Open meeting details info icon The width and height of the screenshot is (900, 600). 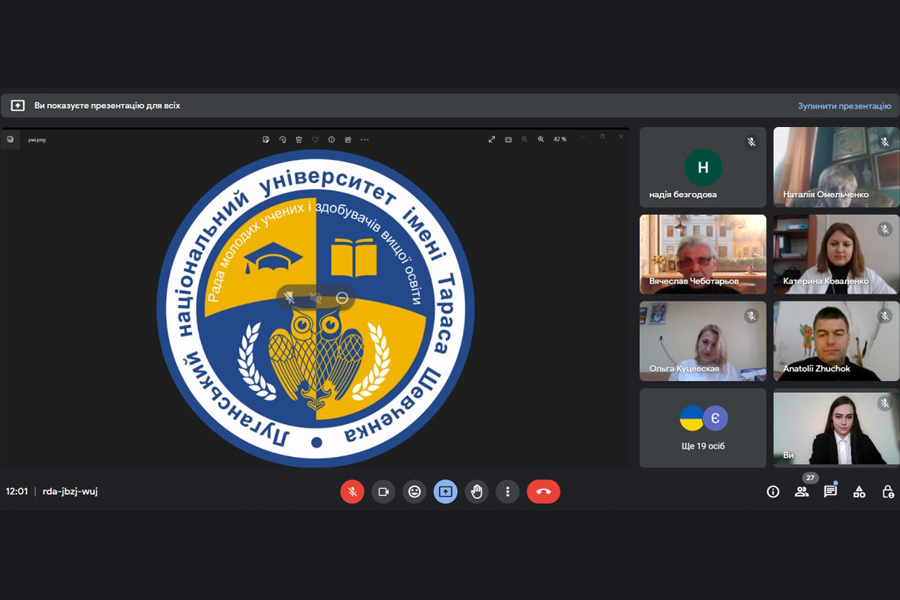point(773,491)
